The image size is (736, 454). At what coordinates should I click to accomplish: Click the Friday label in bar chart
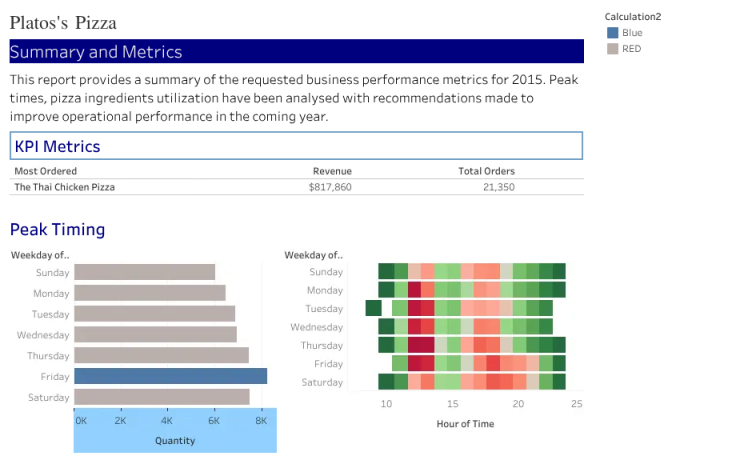[x=55, y=377]
